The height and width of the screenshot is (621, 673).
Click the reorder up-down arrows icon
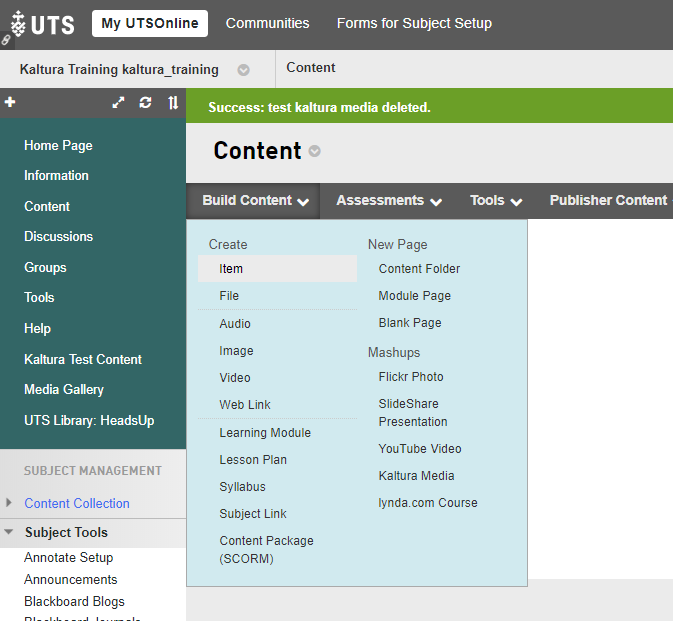172,103
